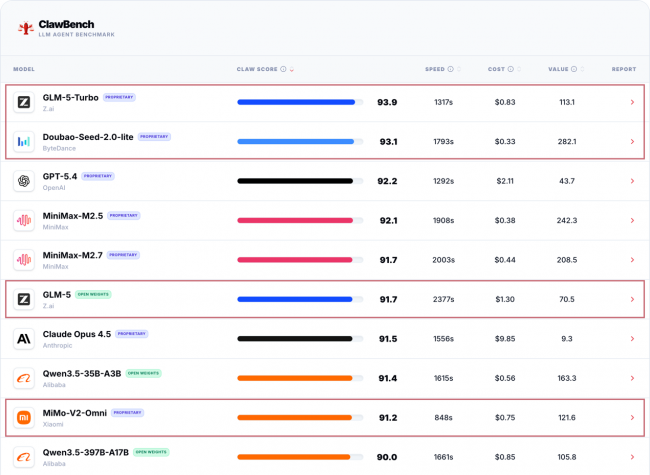Screen dimensions: 650x475
Task: Open the report chevron for Claude Opus 4.5
Action: 631,339
